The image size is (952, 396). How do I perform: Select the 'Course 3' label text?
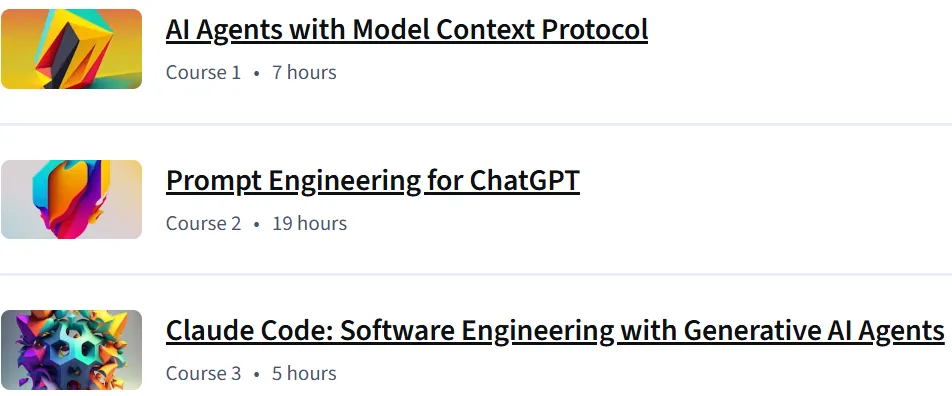(x=203, y=374)
